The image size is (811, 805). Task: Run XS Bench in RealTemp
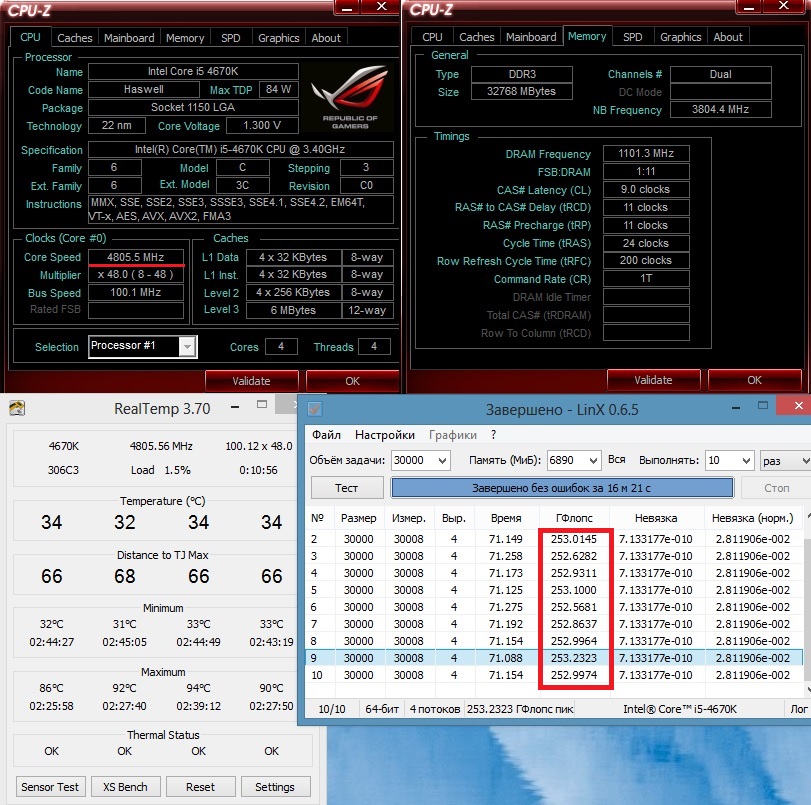125,787
